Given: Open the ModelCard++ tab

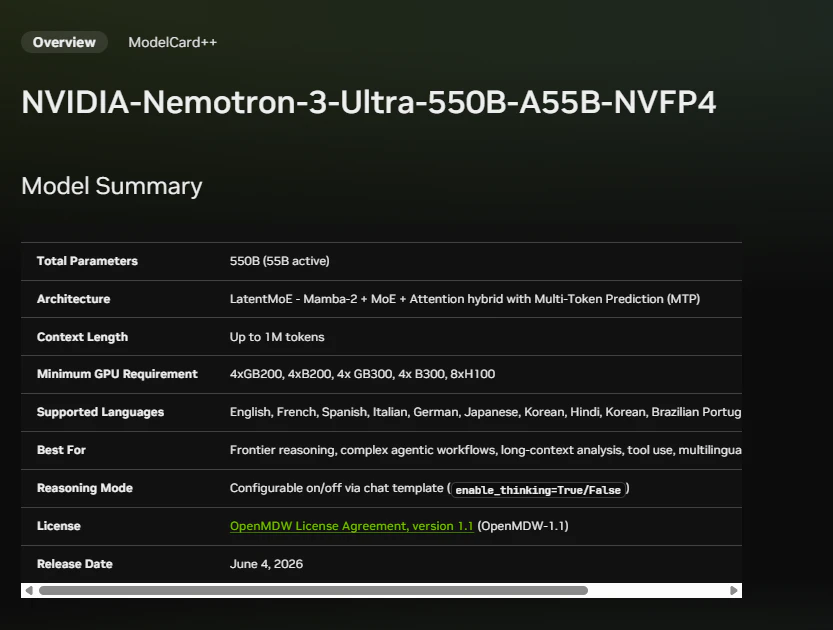Looking at the screenshot, I should coord(173,42).
